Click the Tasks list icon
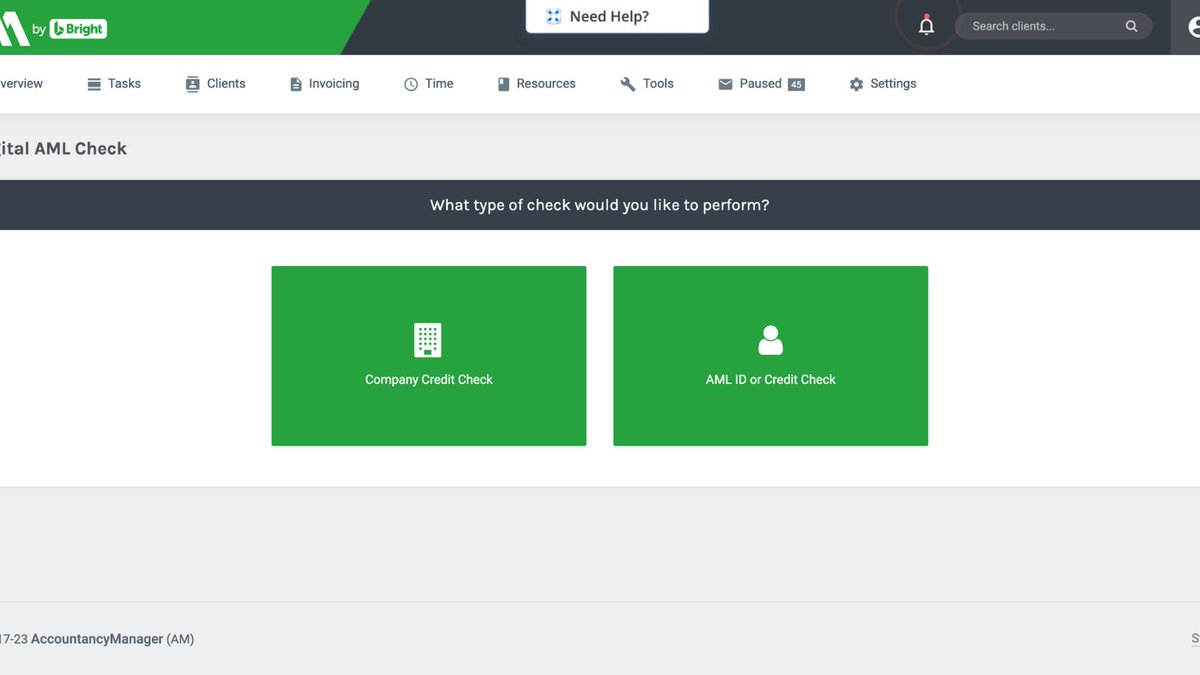Image resolution: width=1200 pixels, height=675 pixels. pos(94,84)
